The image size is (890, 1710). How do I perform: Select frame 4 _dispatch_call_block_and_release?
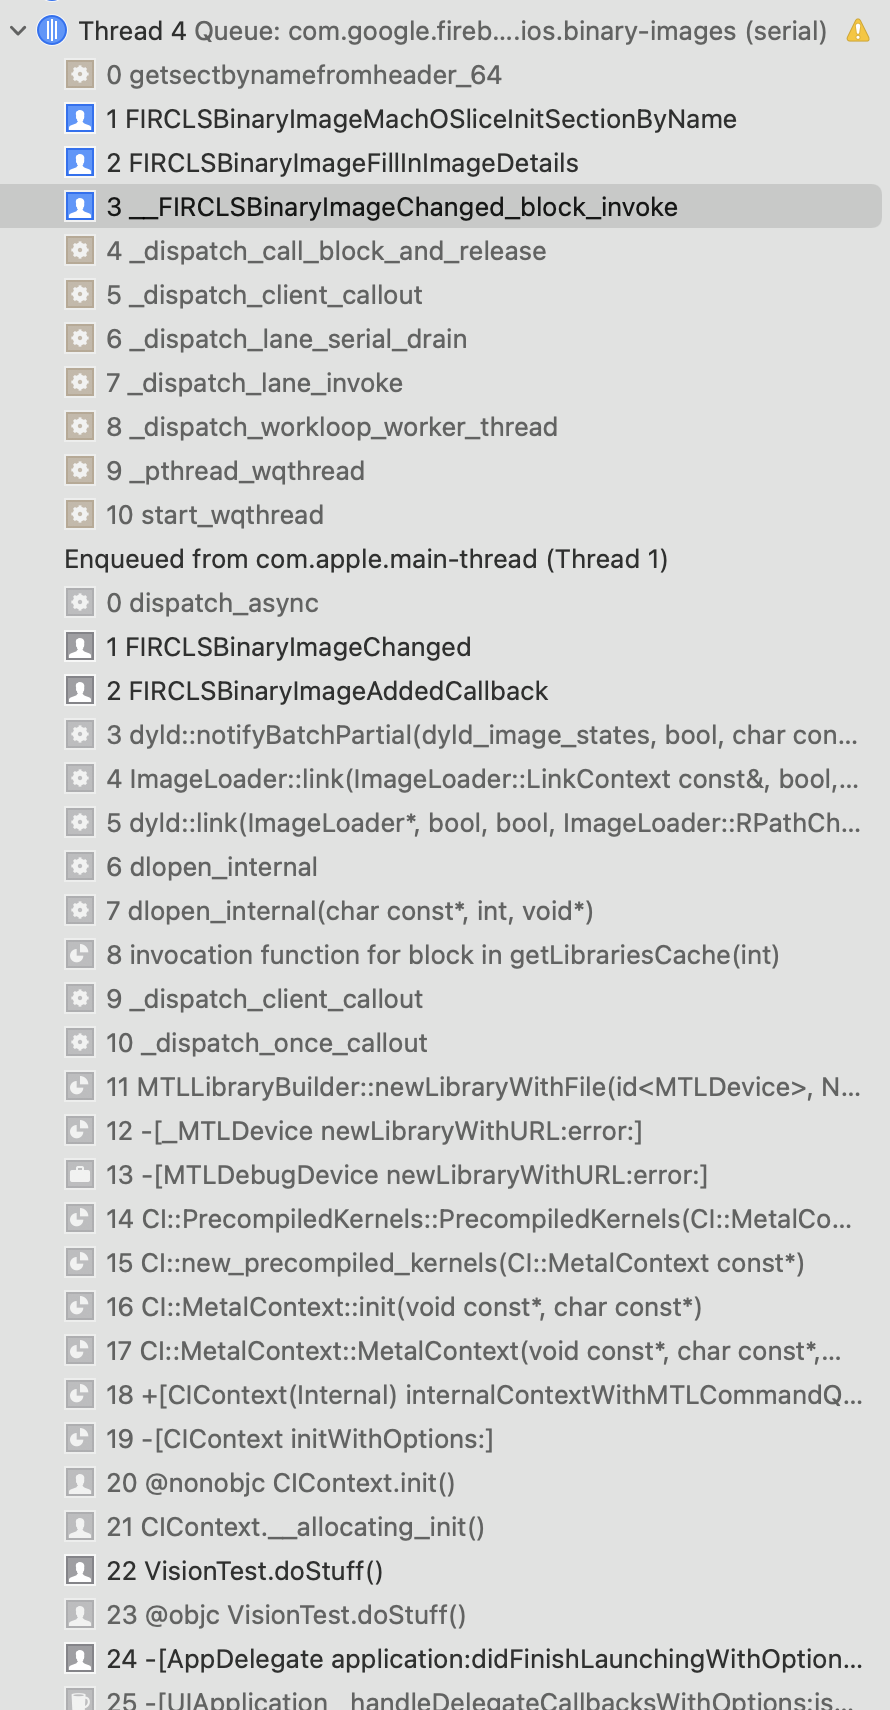(326, 251)
